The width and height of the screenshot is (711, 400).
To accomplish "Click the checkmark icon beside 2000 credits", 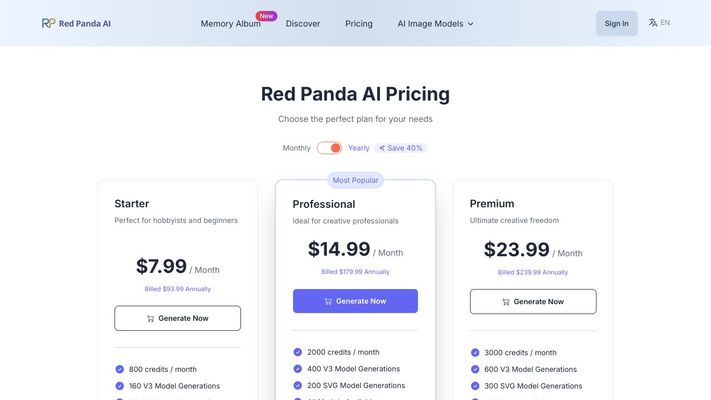I will pyautogui.click(x=298, y=352).
